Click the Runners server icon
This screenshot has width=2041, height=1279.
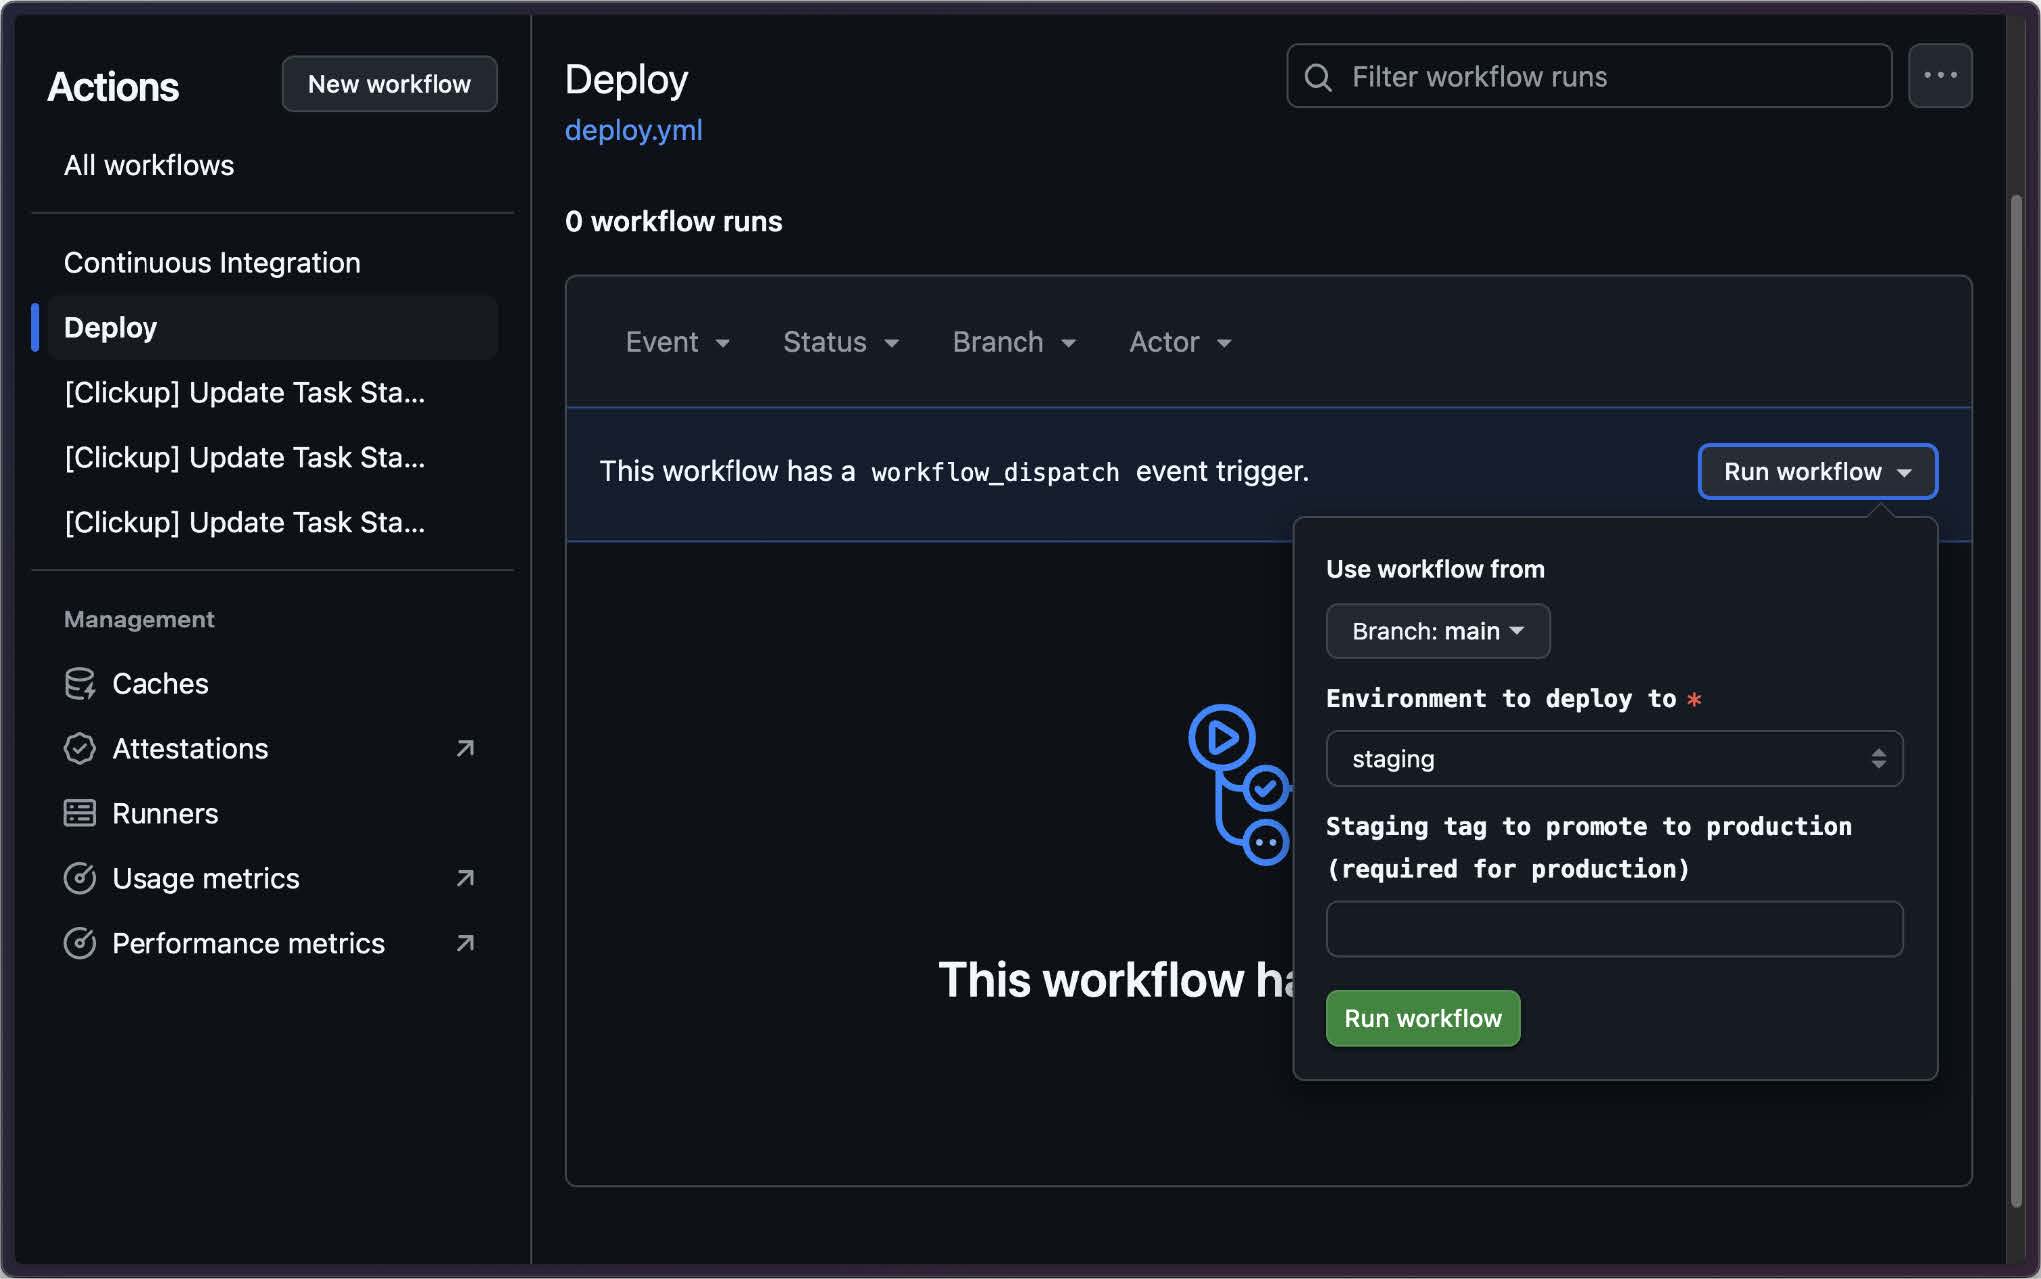pos(79,814)
